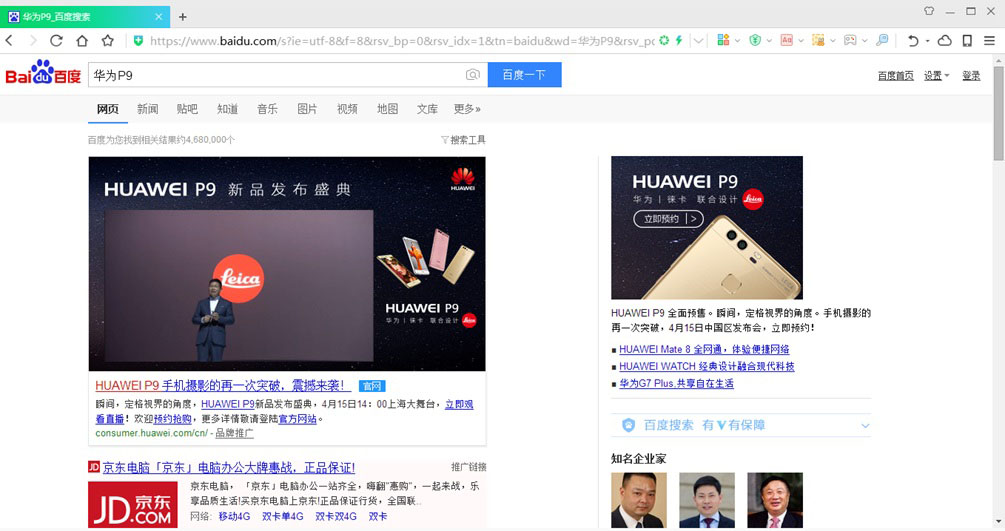Click the 预约抢购 link
The height and width of the screenshot is (531, 1005).
tap(172, 419)
